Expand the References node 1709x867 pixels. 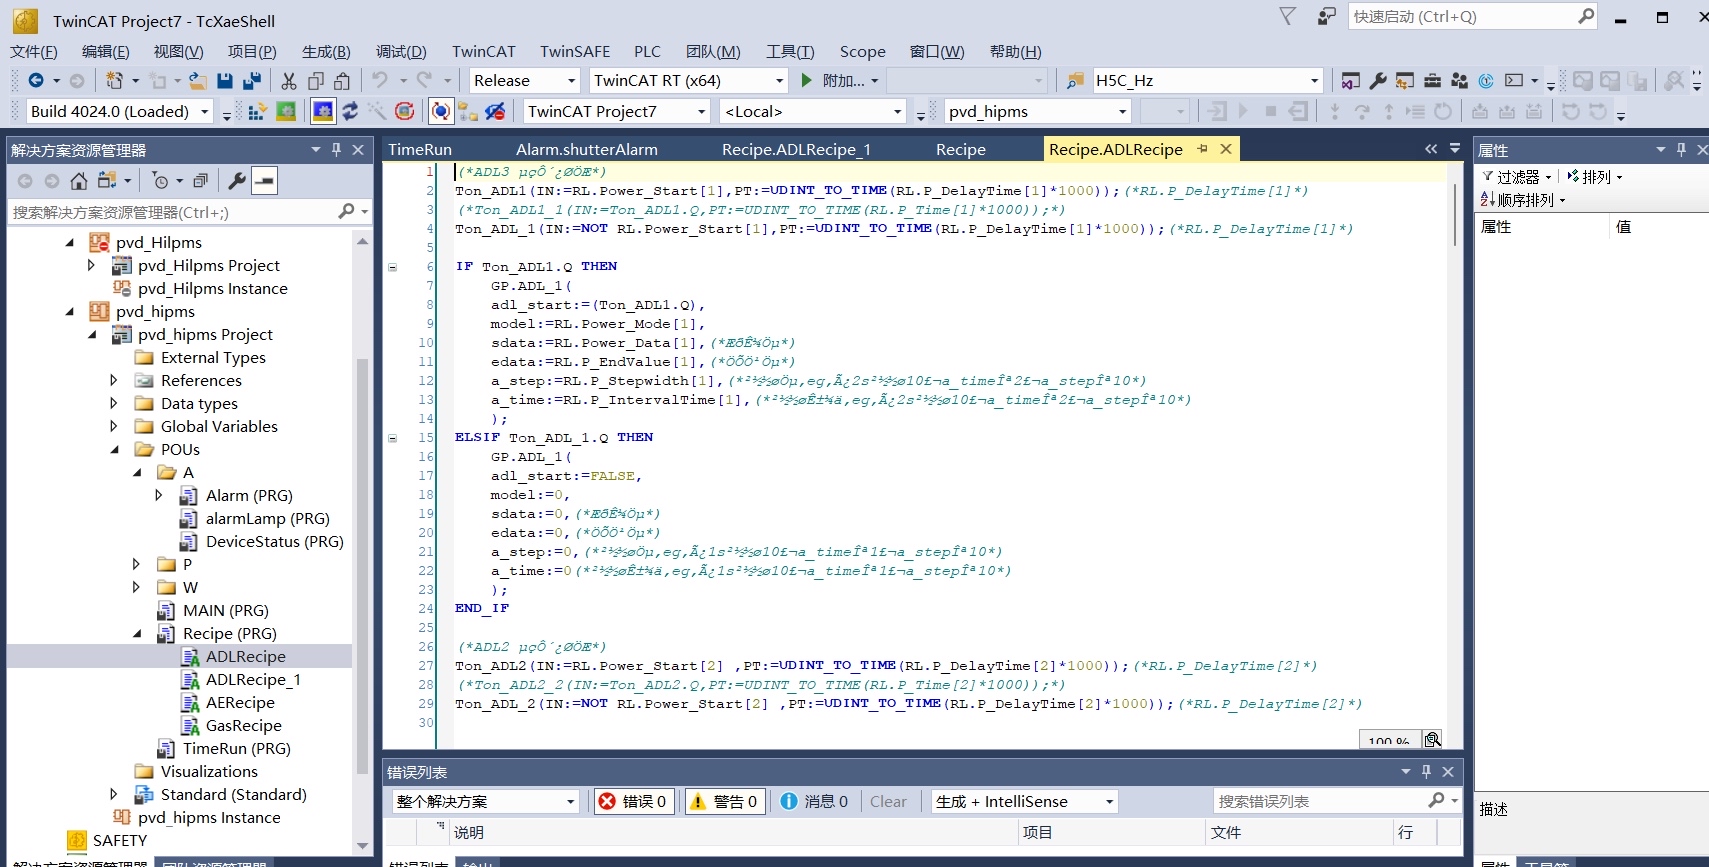114,381
